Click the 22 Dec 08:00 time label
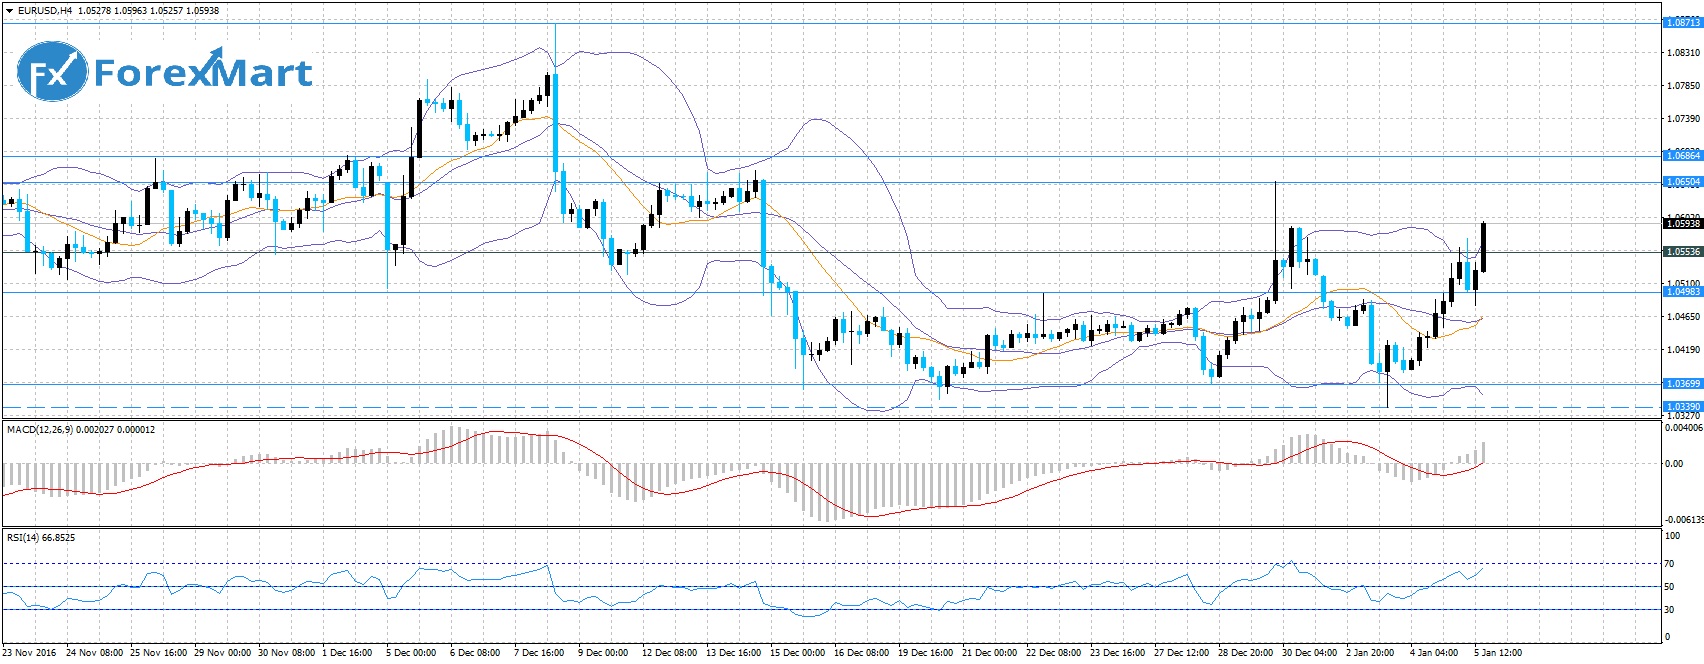Image resolution: width=1704 pixels, height=664 pixels. pos(1054,653)
